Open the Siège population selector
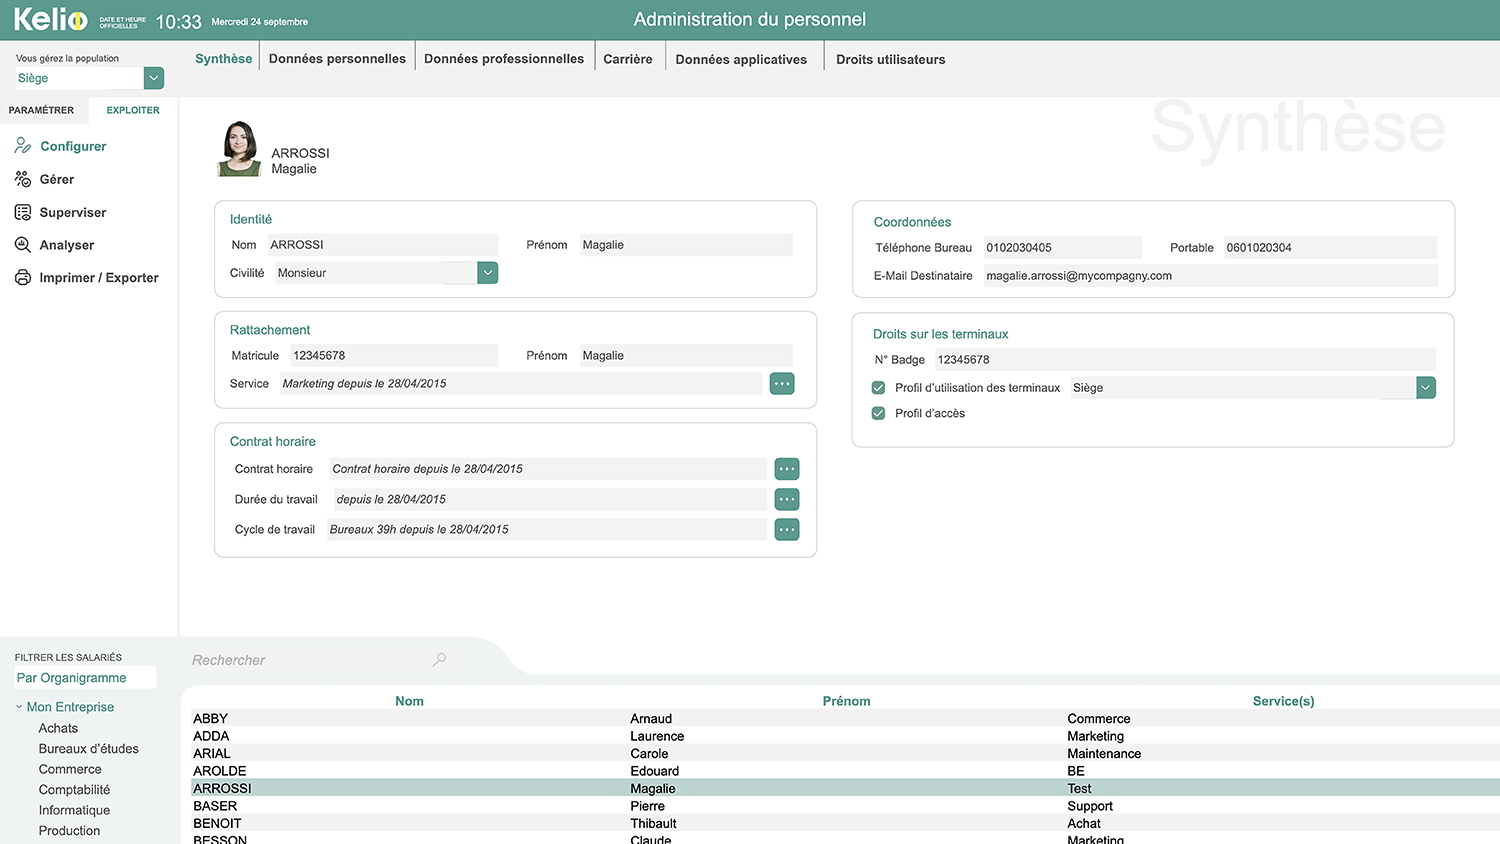Screen dimensions: 1500x844 (x=152, y=77)
